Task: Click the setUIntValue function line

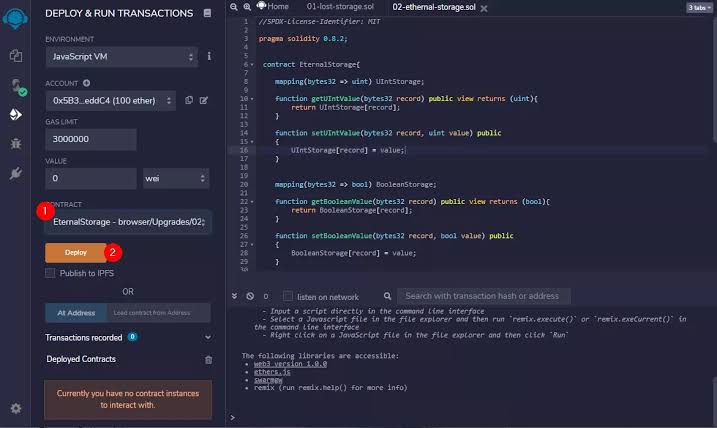Action: 388,133
